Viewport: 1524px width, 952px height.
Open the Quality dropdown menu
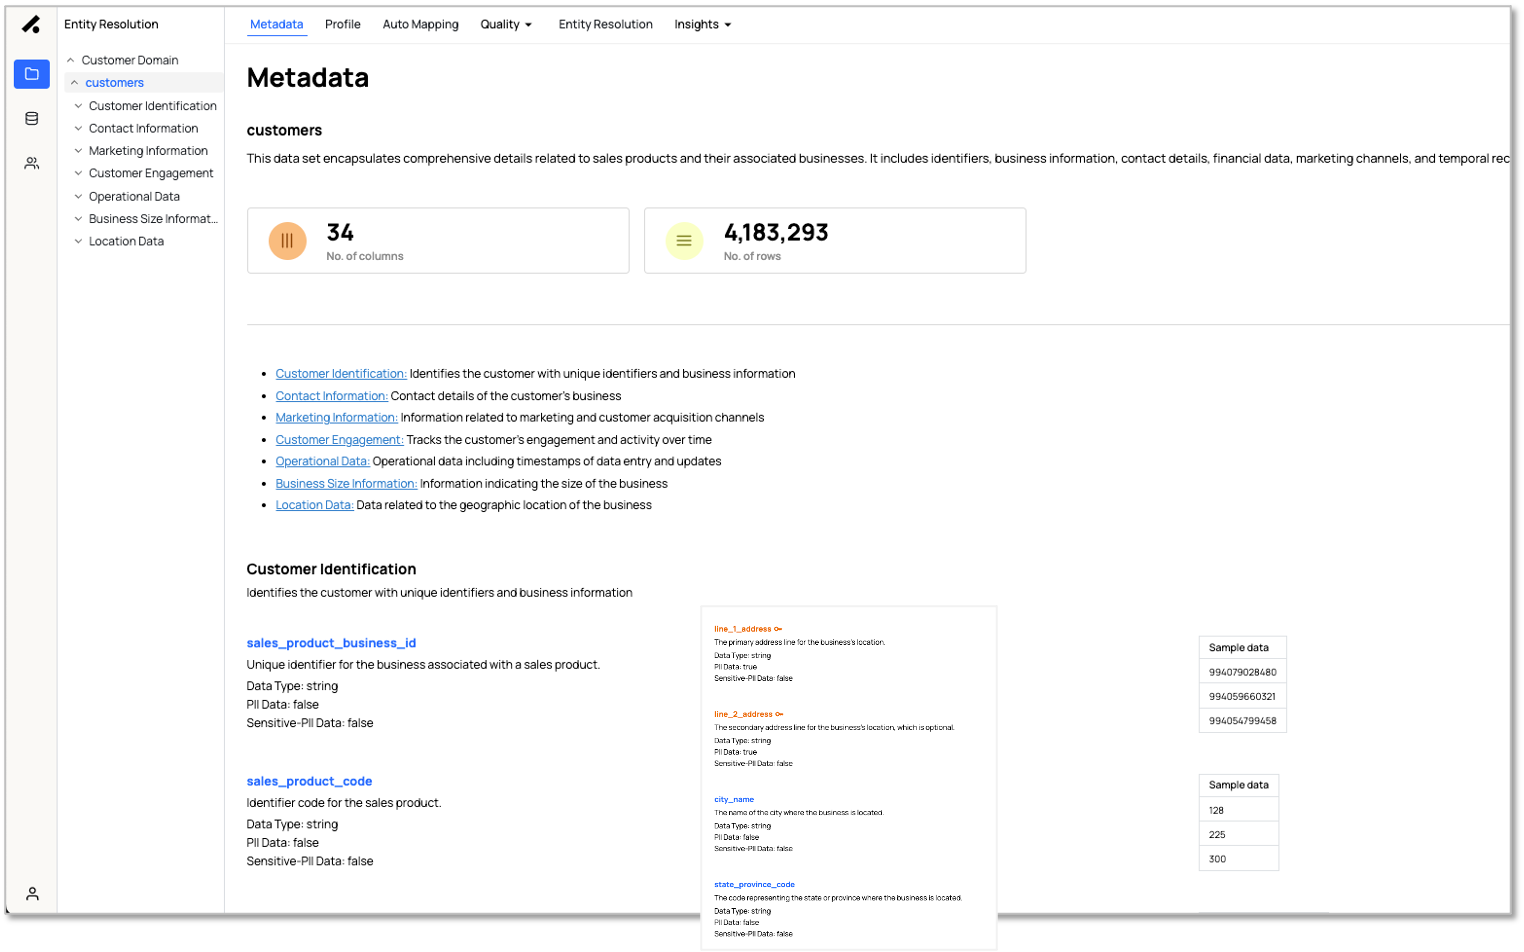pyautogui.click(x=506, y=24)
